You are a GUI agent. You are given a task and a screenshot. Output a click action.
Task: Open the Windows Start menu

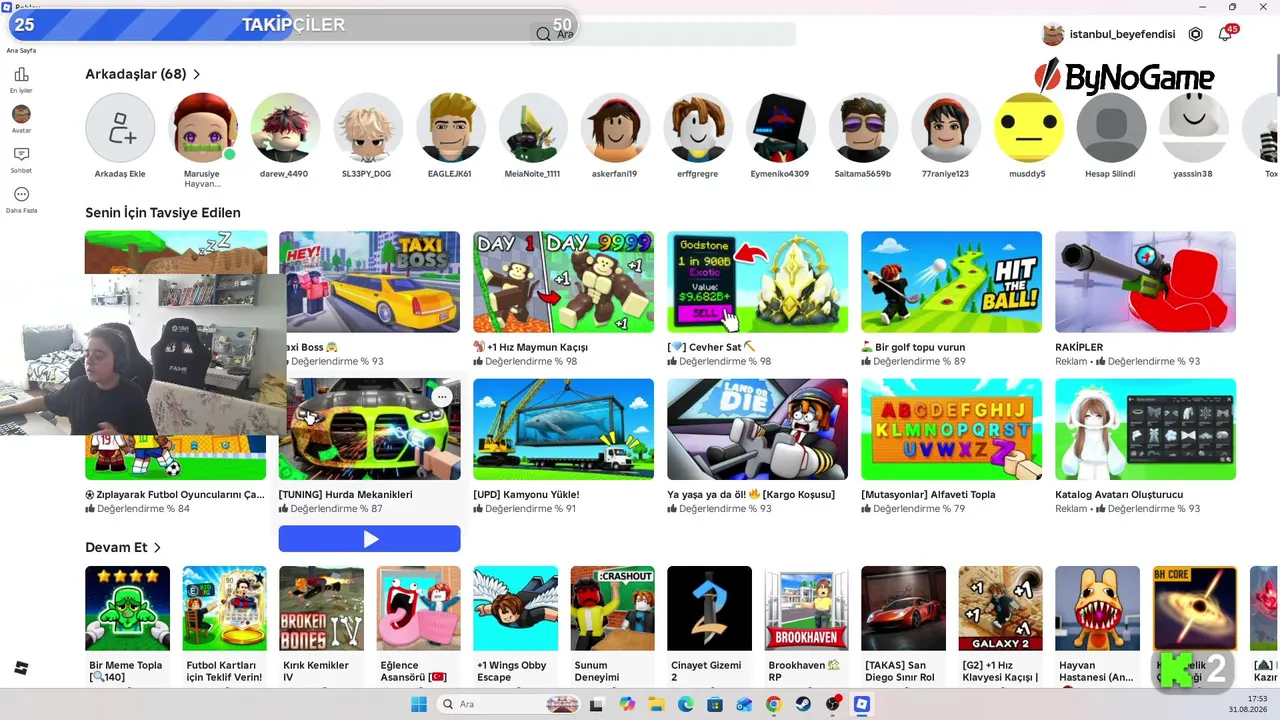pyautogui.click(x=419, y=705)
